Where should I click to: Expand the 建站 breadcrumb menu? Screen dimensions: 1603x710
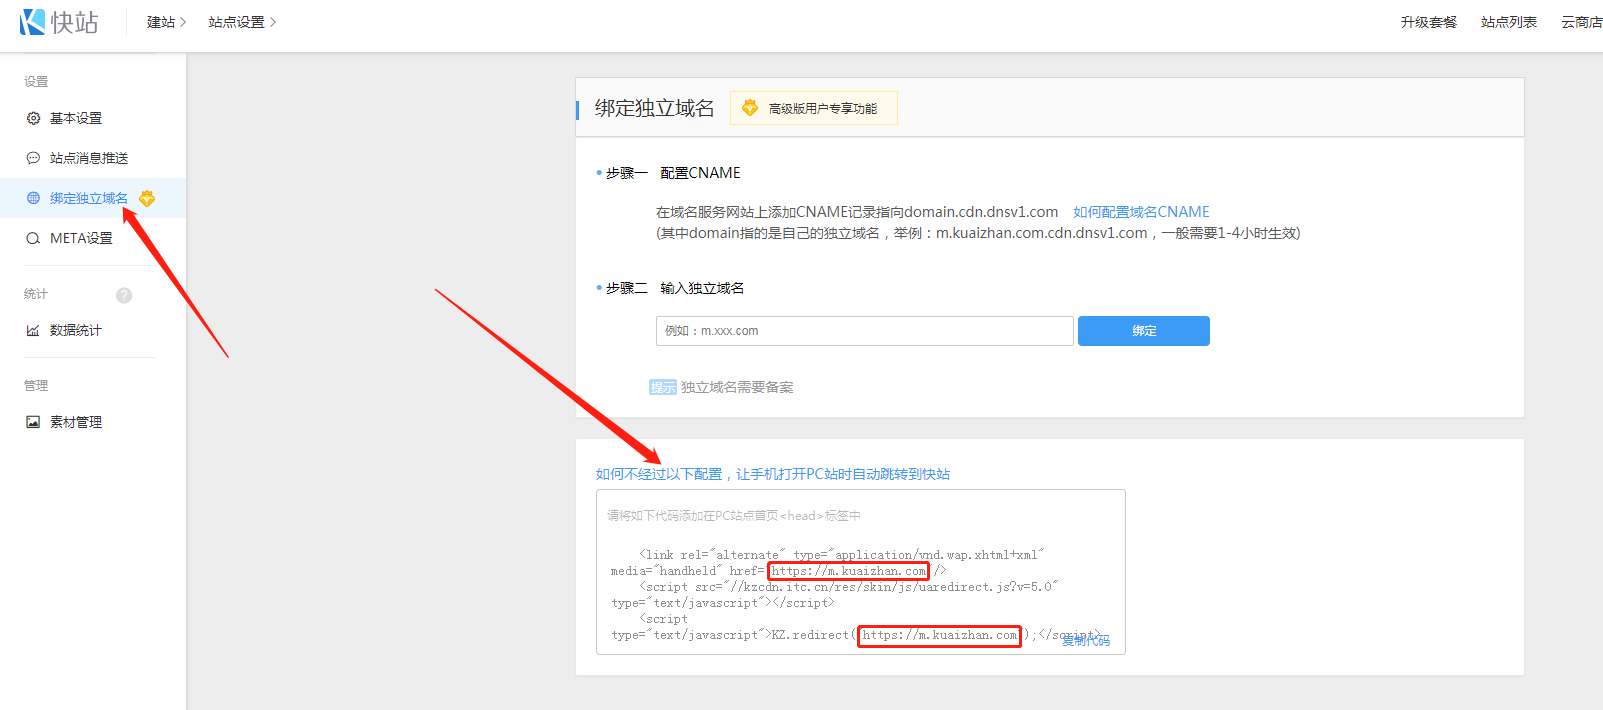tap(166, 22)
